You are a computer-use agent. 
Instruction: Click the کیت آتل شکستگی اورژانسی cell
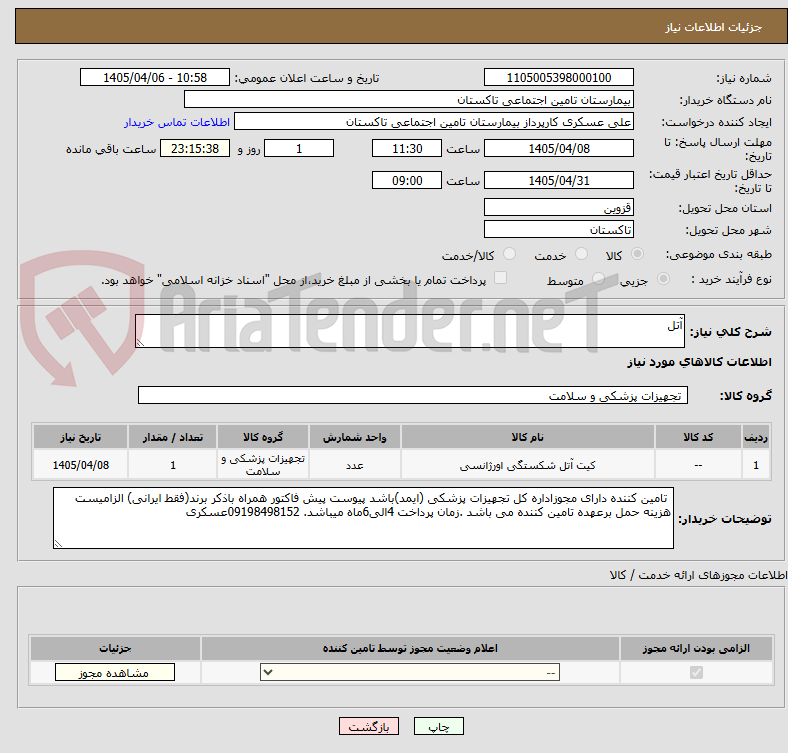528,465
